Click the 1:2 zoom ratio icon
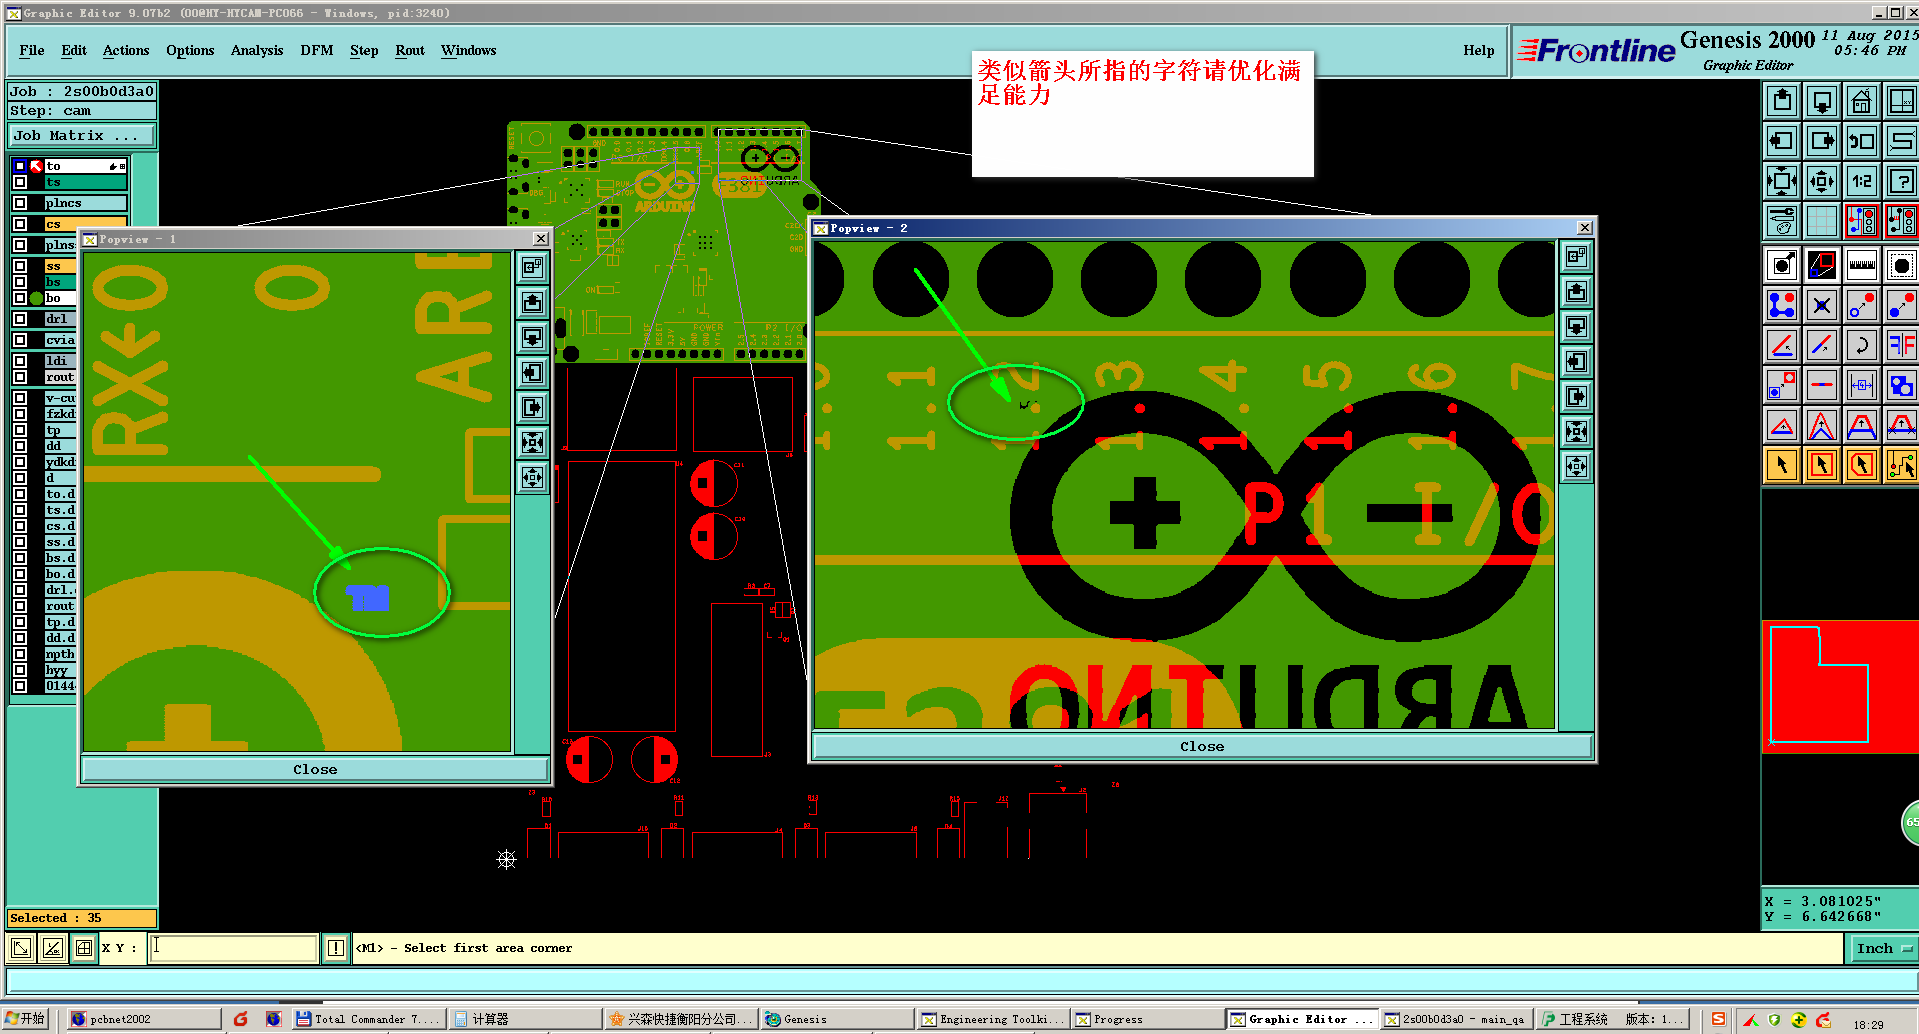Image resolution: width=1919 pixels, height=1034 pixels. (1861, 181)
